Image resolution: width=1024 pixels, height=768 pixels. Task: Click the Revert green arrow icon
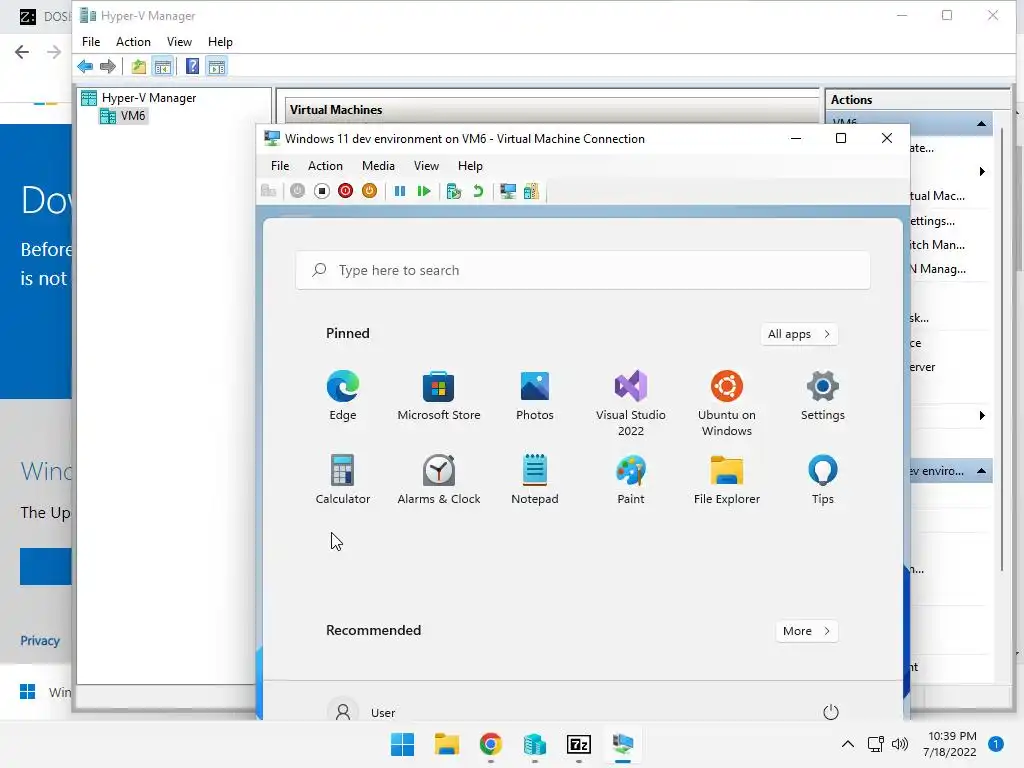pyautogui.click(x=478, y=191)
